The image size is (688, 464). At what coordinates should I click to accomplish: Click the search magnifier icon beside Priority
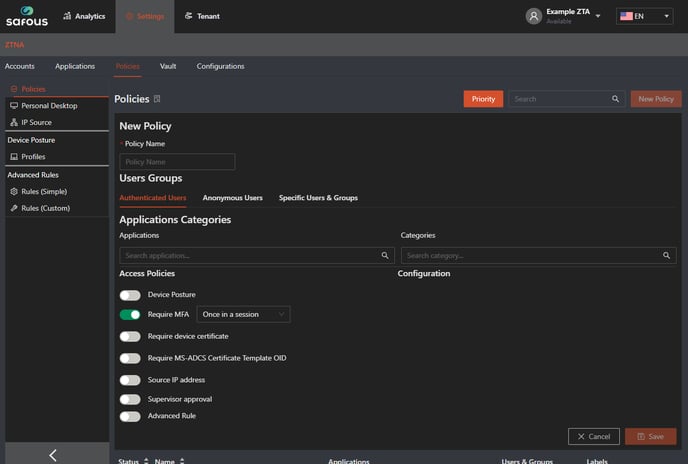tap(615, 99)
